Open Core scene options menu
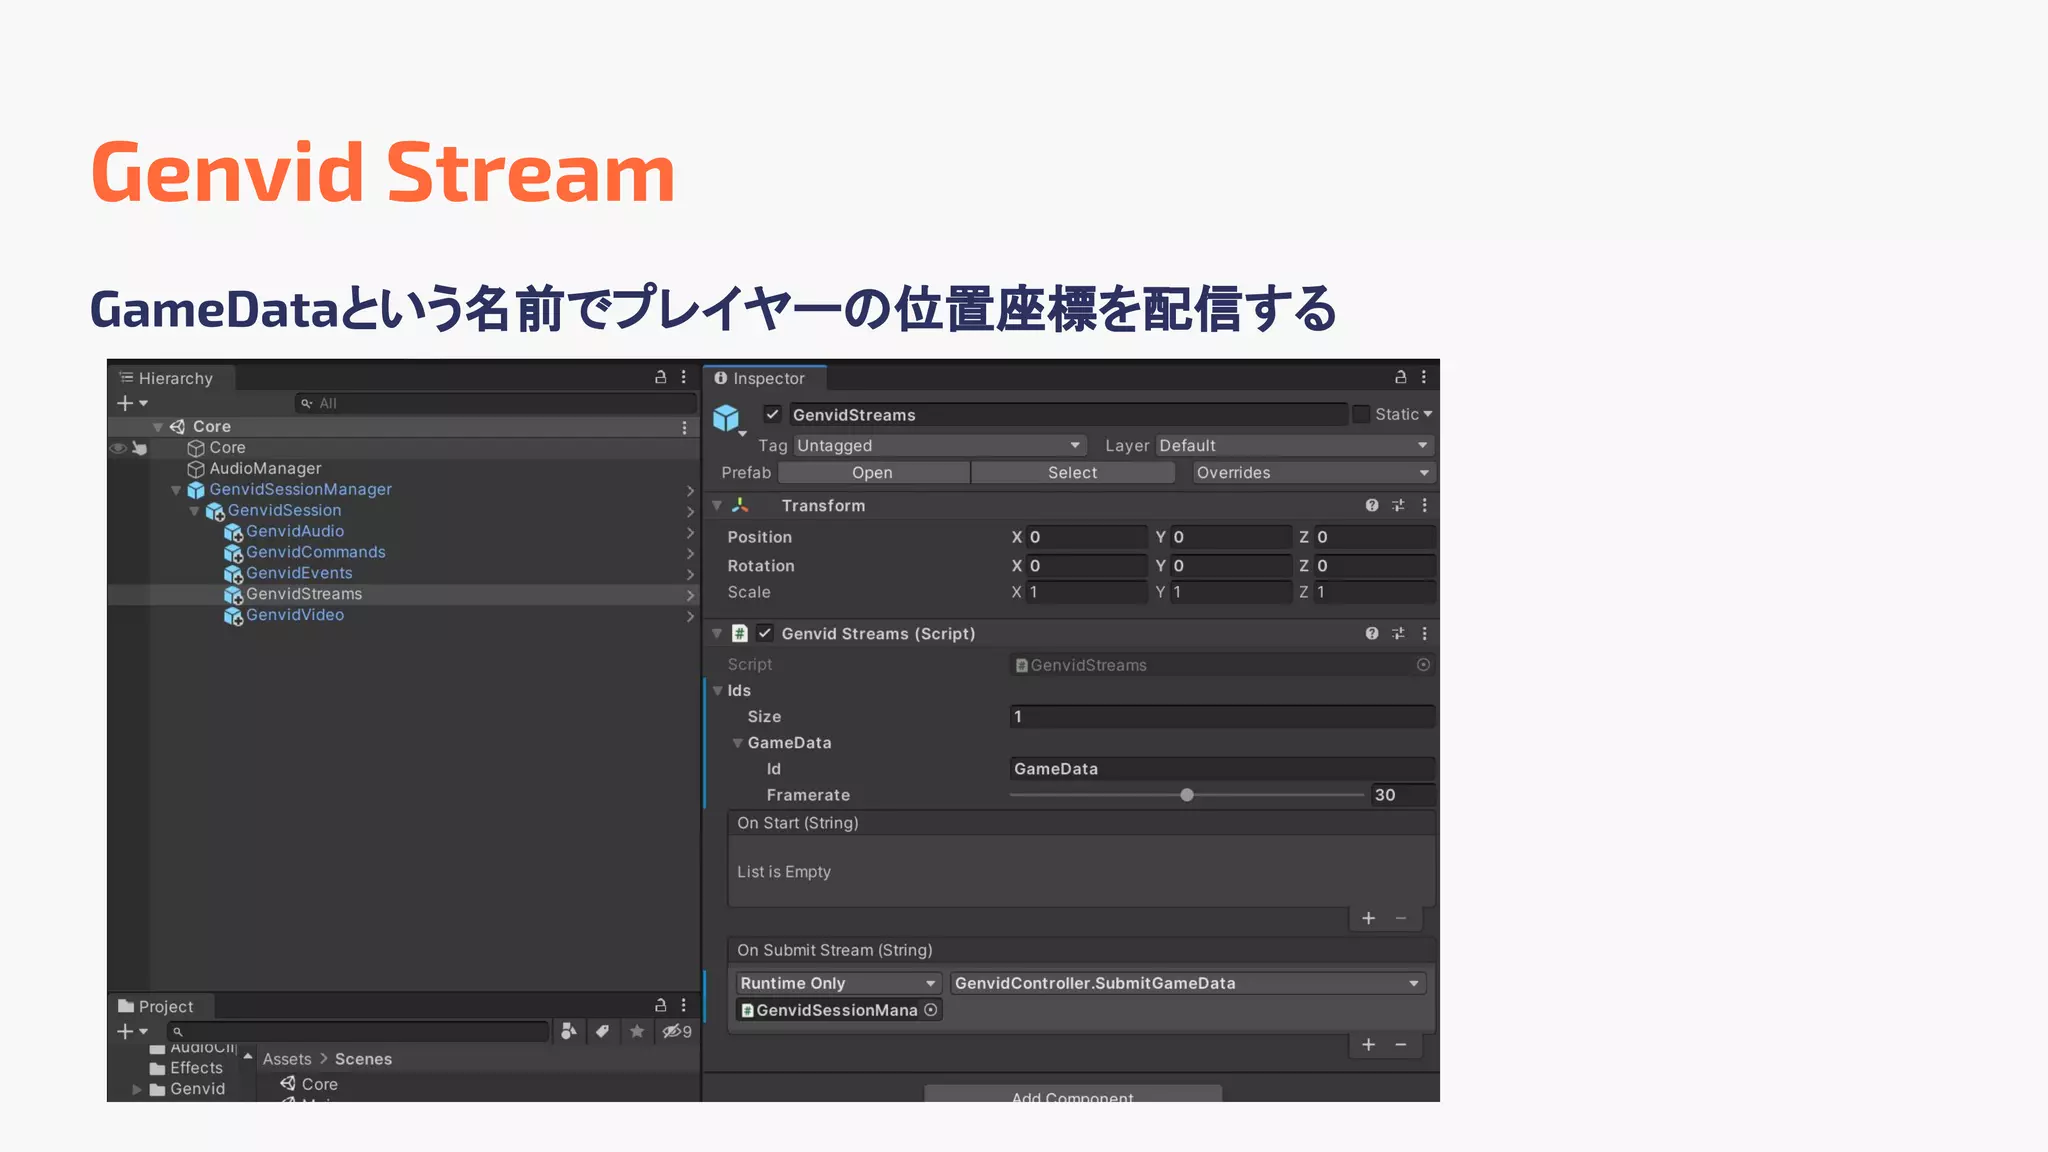The width and height of the screenshot is (2048, 1152). pyautogui.click(x=684, y=427)
